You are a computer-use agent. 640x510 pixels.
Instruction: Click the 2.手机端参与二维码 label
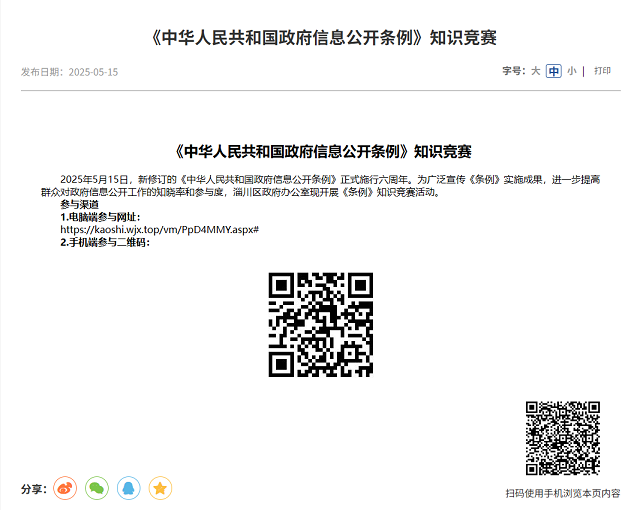105,242
